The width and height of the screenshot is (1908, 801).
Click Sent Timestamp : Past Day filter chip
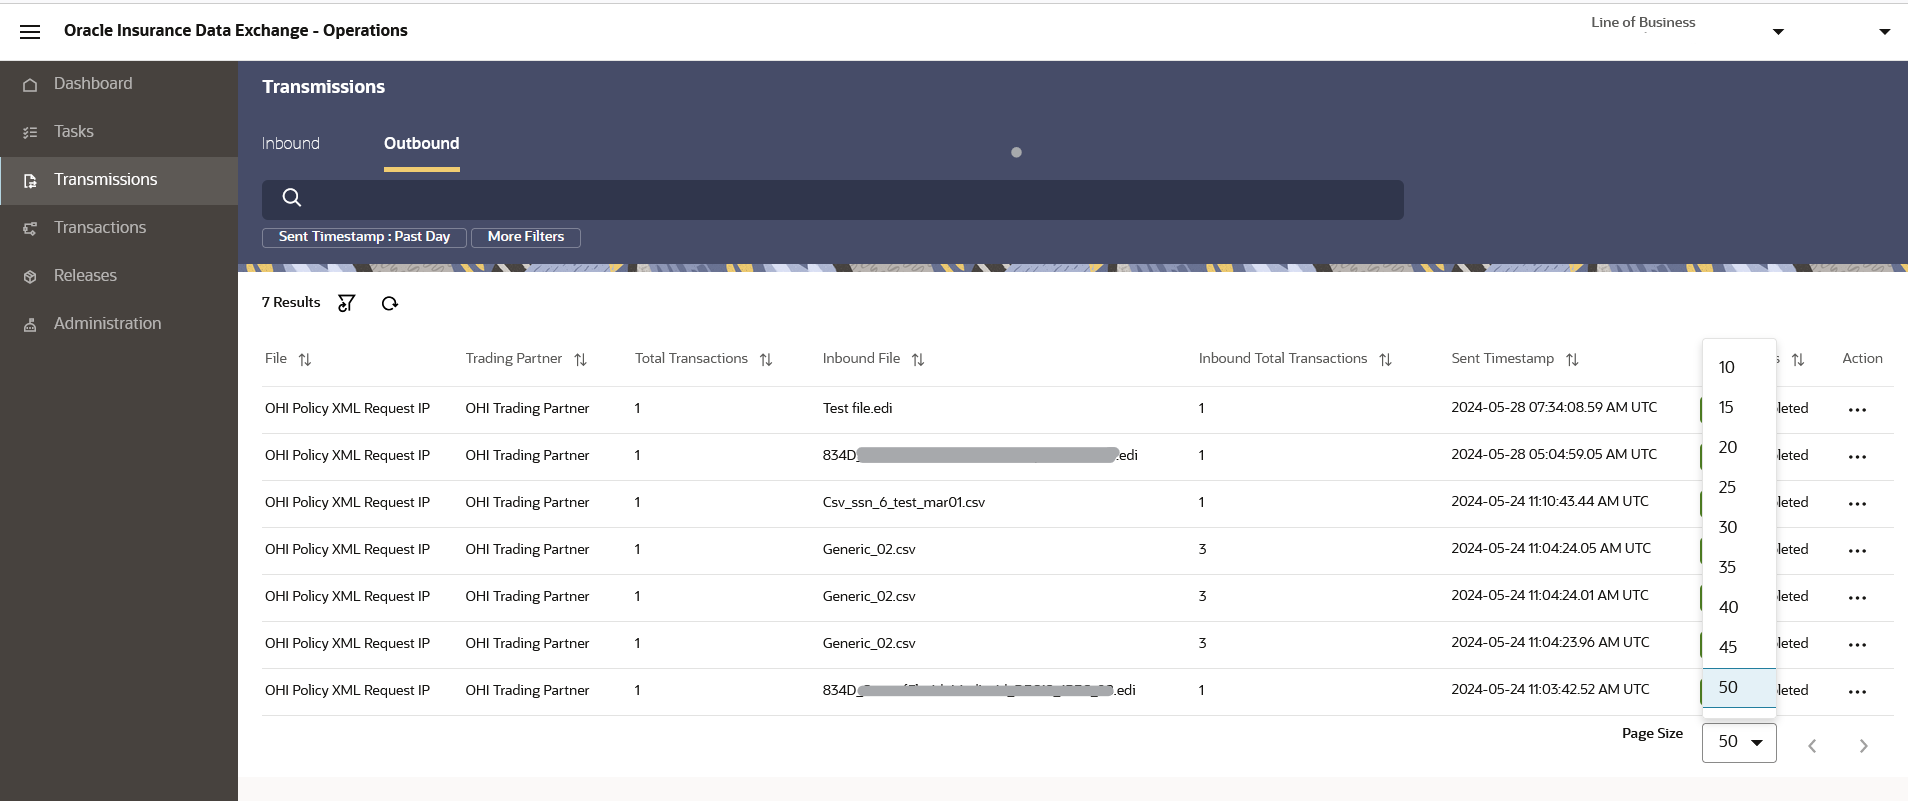364,237
